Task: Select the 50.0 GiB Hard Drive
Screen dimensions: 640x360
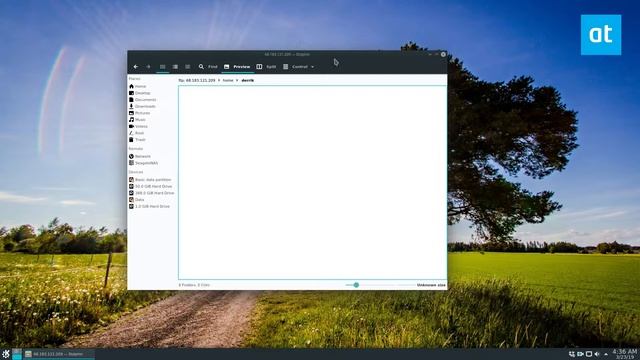Action: [x=151, y=186]
